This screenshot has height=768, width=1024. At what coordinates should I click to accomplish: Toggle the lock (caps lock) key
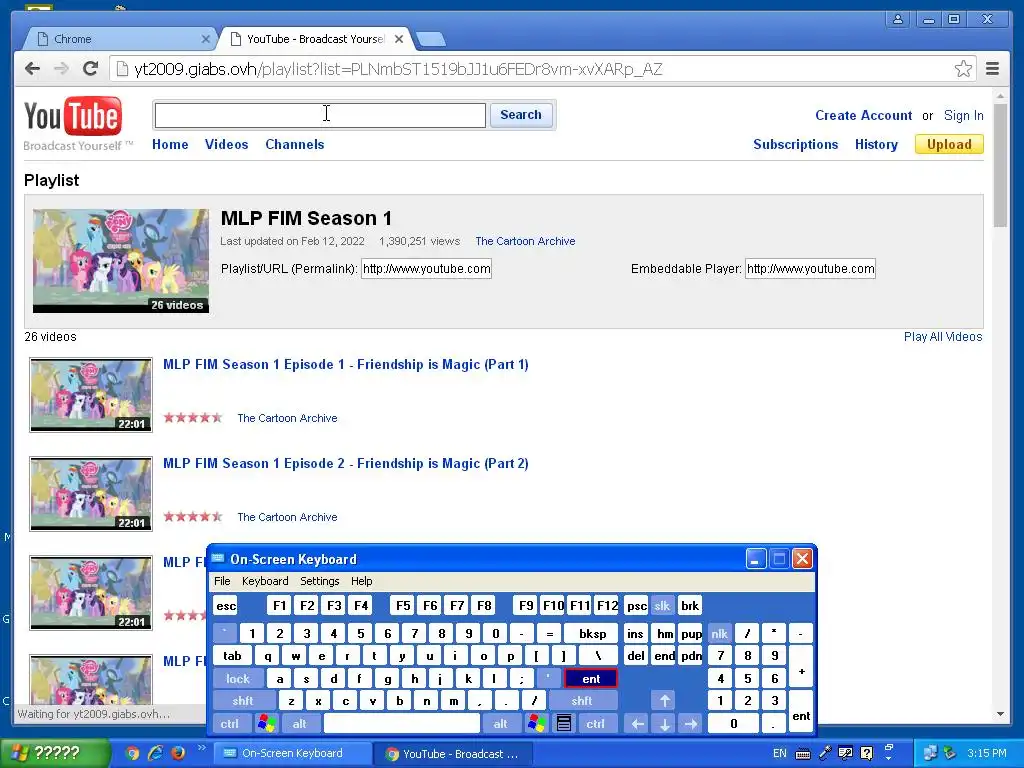[238, 679]
